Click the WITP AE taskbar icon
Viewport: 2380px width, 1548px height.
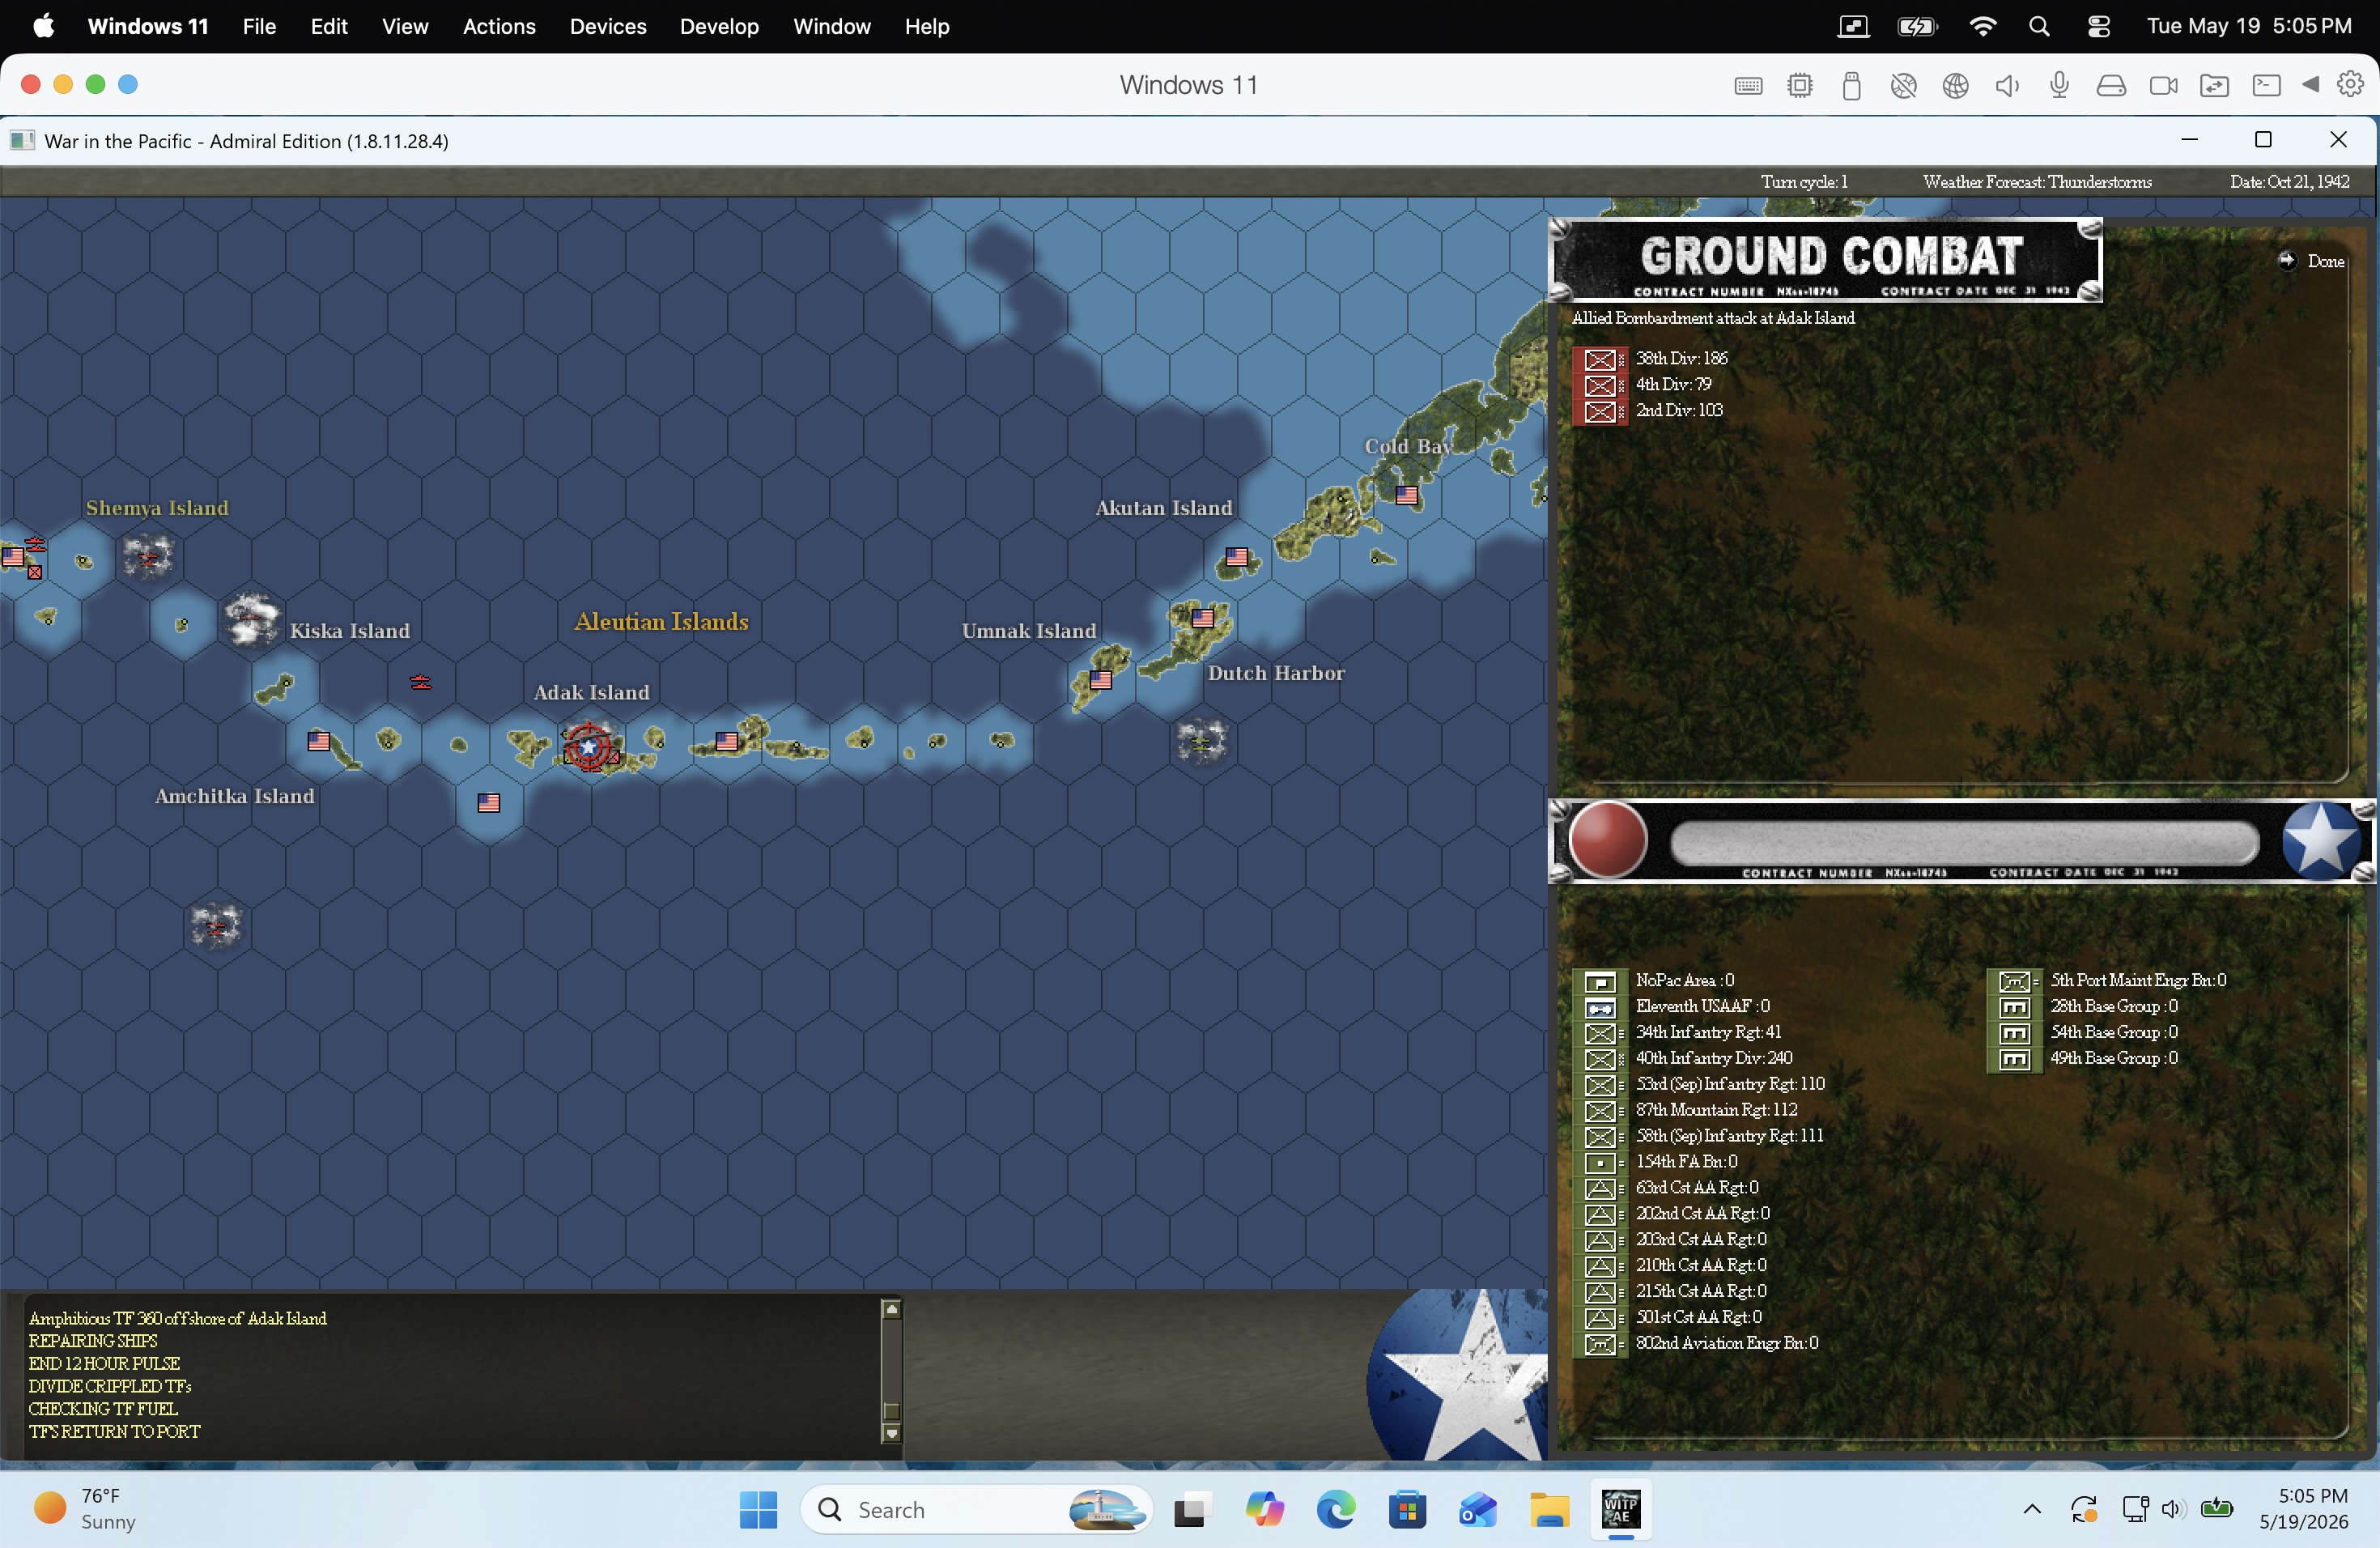click(1620, 1509)
